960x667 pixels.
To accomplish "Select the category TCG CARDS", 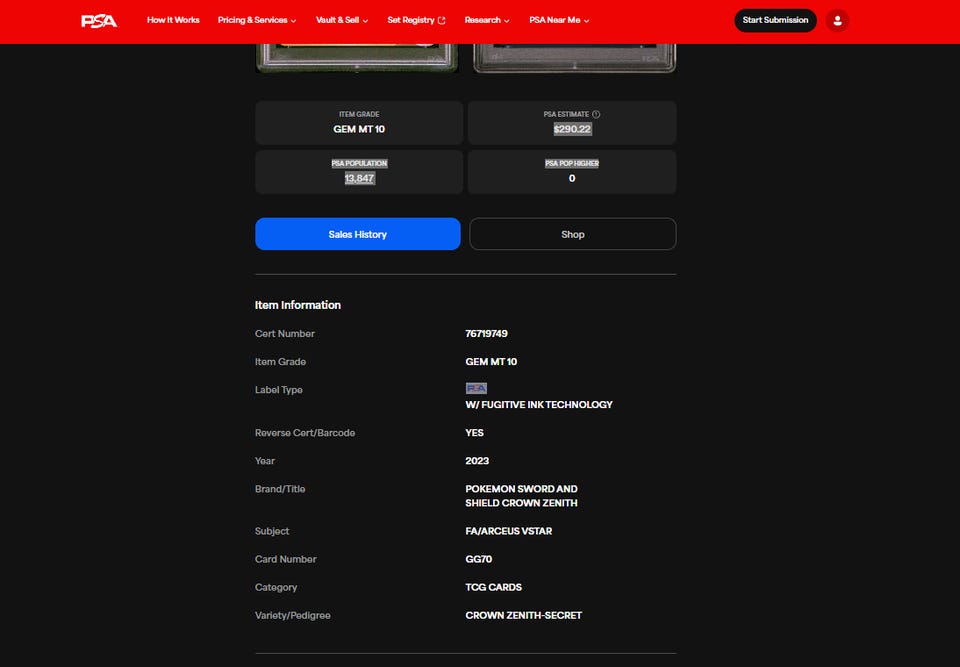I will (493, 587).
